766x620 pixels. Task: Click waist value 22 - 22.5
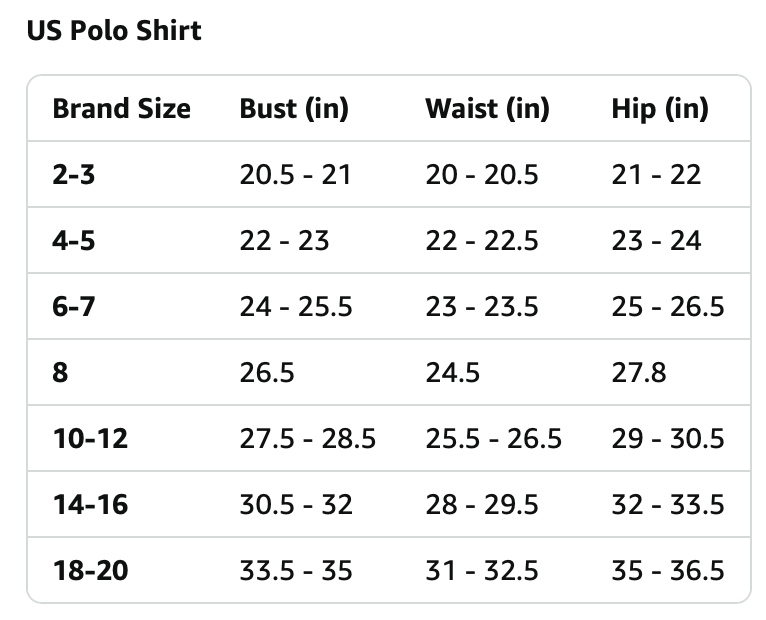click(x=482, y=240)
